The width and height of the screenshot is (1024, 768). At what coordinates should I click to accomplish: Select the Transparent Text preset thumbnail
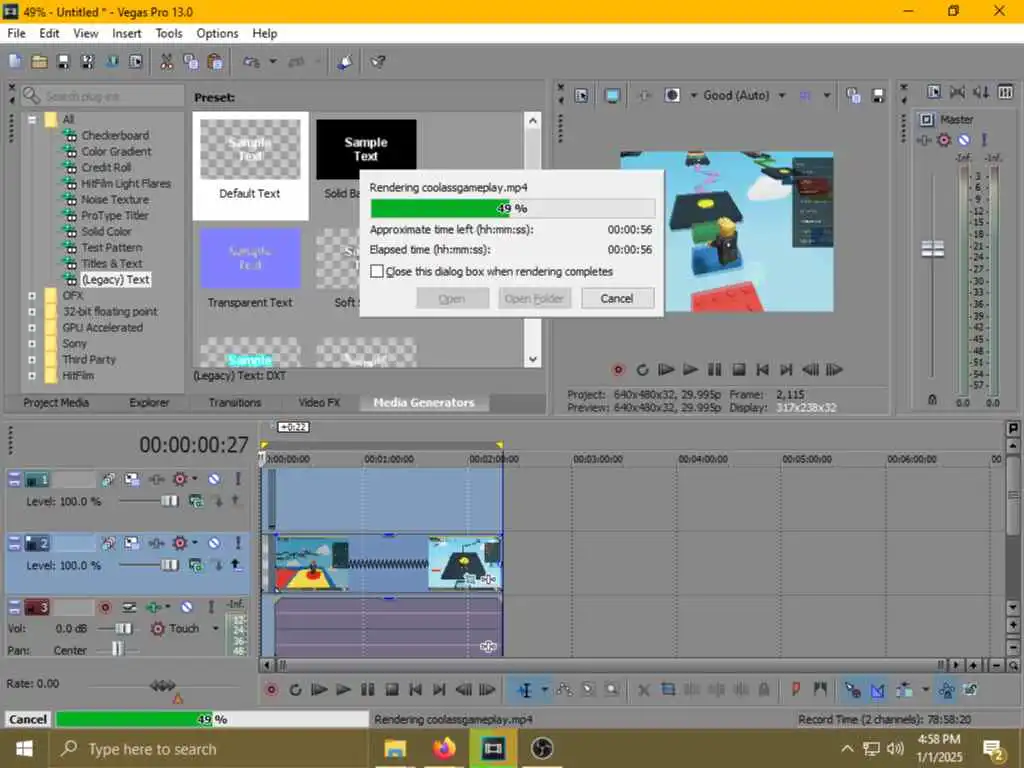point(250,258)
